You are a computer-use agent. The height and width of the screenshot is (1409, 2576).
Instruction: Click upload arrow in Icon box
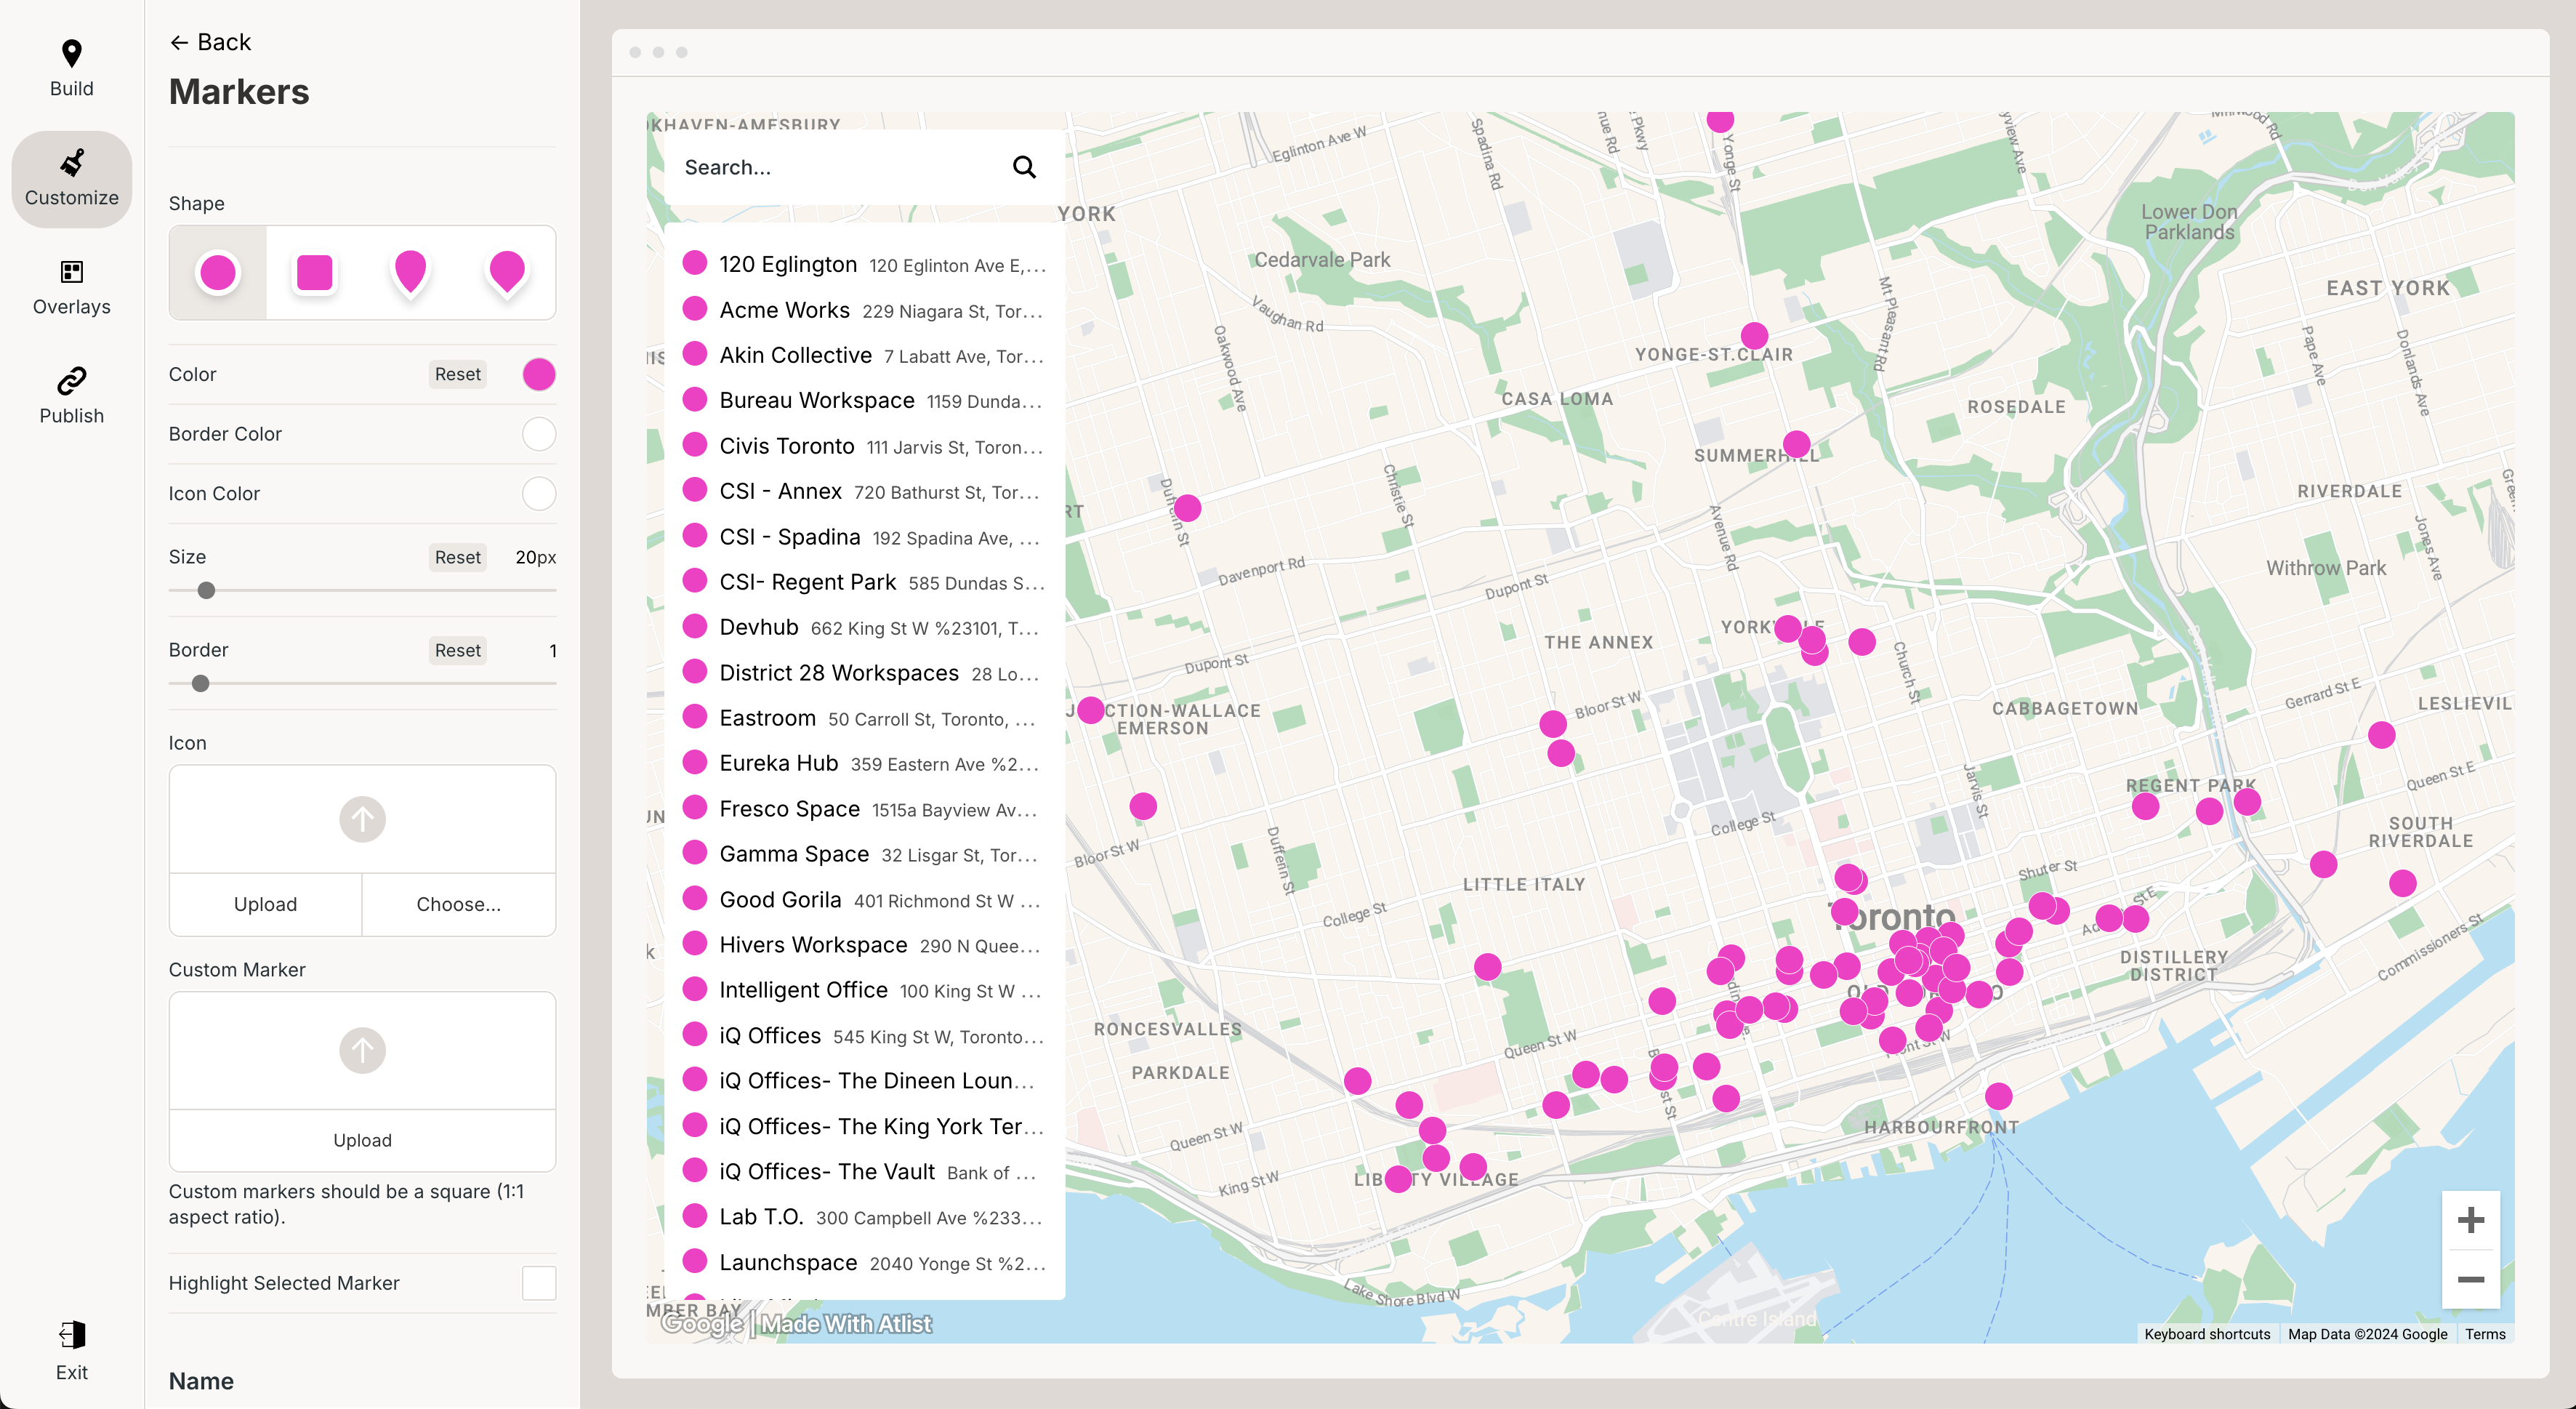[362, 819]
